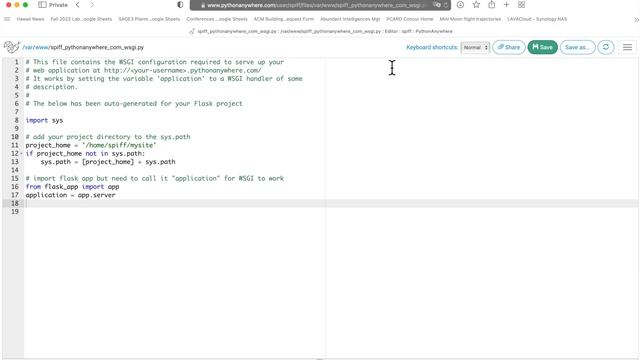Open the www breadcrumb link
Screen dimensions: 640x360
(41, 47)
